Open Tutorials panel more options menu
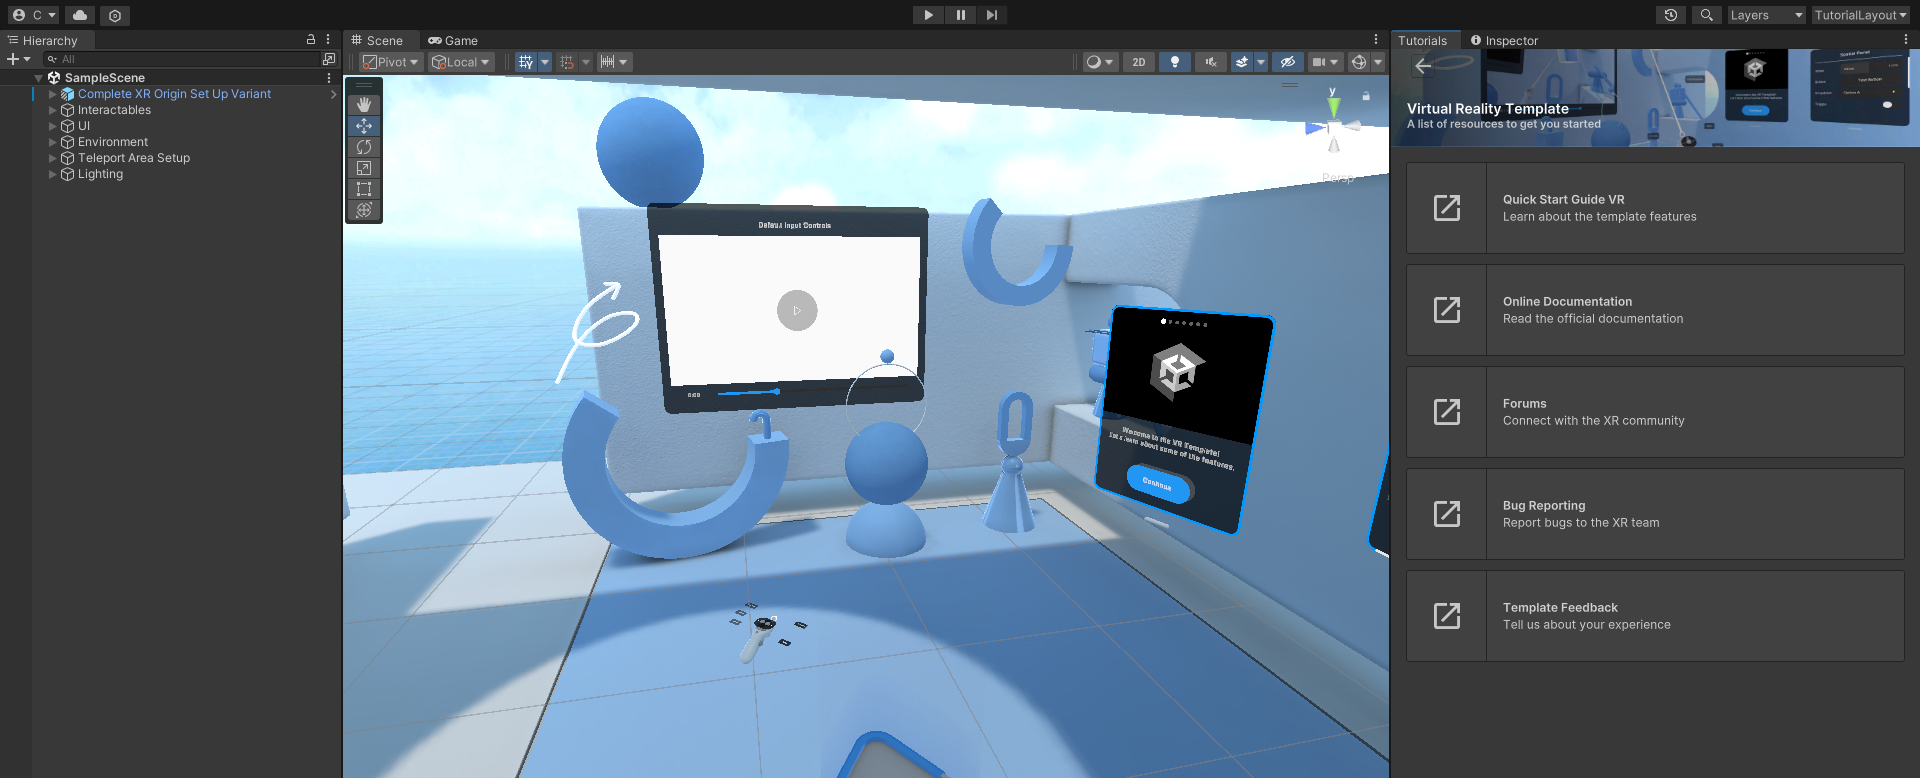1920x778 pixels. 1906,40
